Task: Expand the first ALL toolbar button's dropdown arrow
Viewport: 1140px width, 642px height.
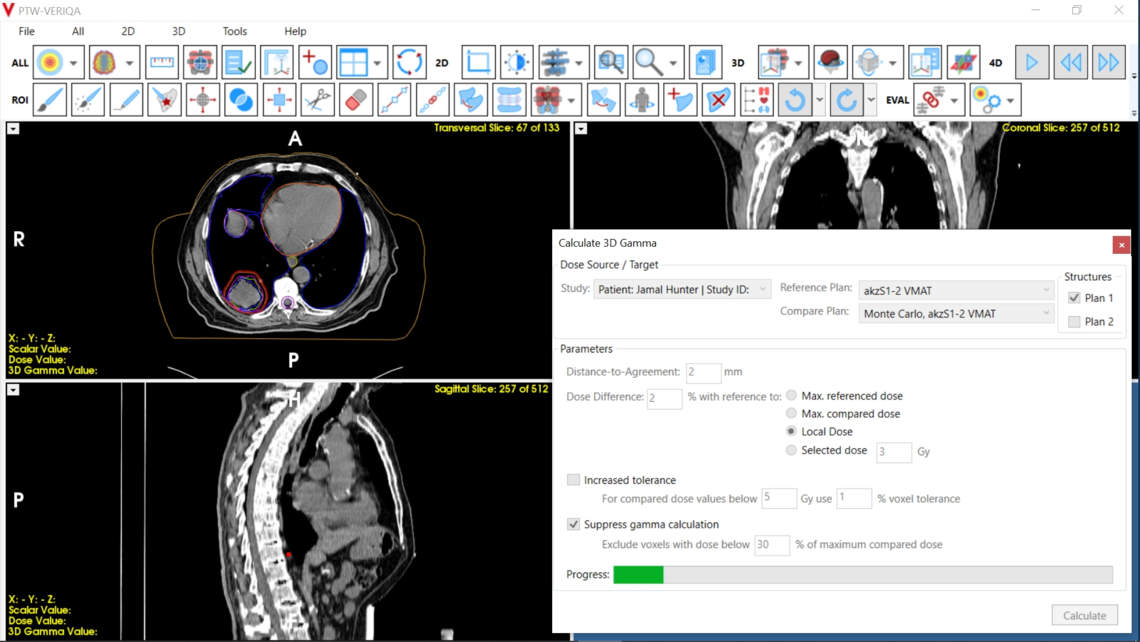Action: point(73,61)
